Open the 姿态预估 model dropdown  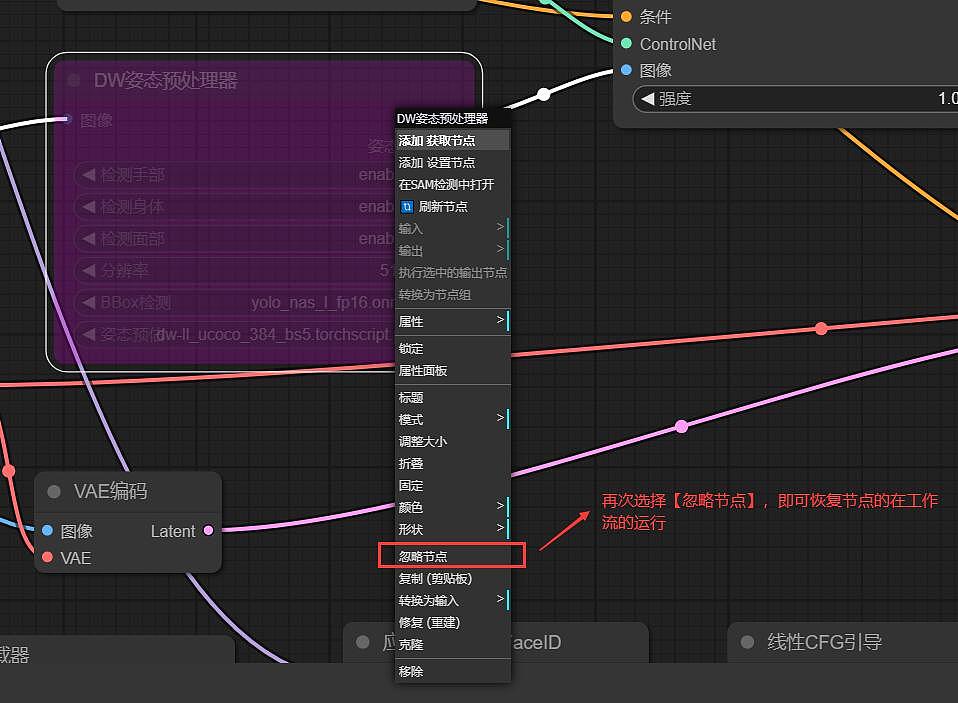pyautogui.click(x=235, y=334)
